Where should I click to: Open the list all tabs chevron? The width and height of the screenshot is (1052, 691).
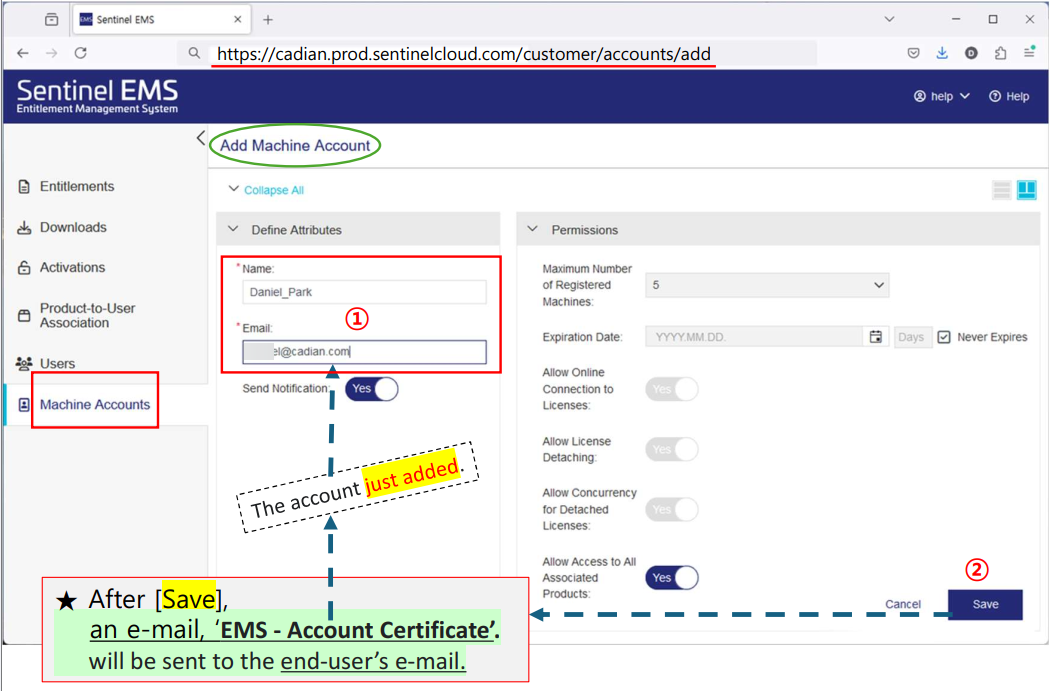pyautogui.click(x=889, y=19)
